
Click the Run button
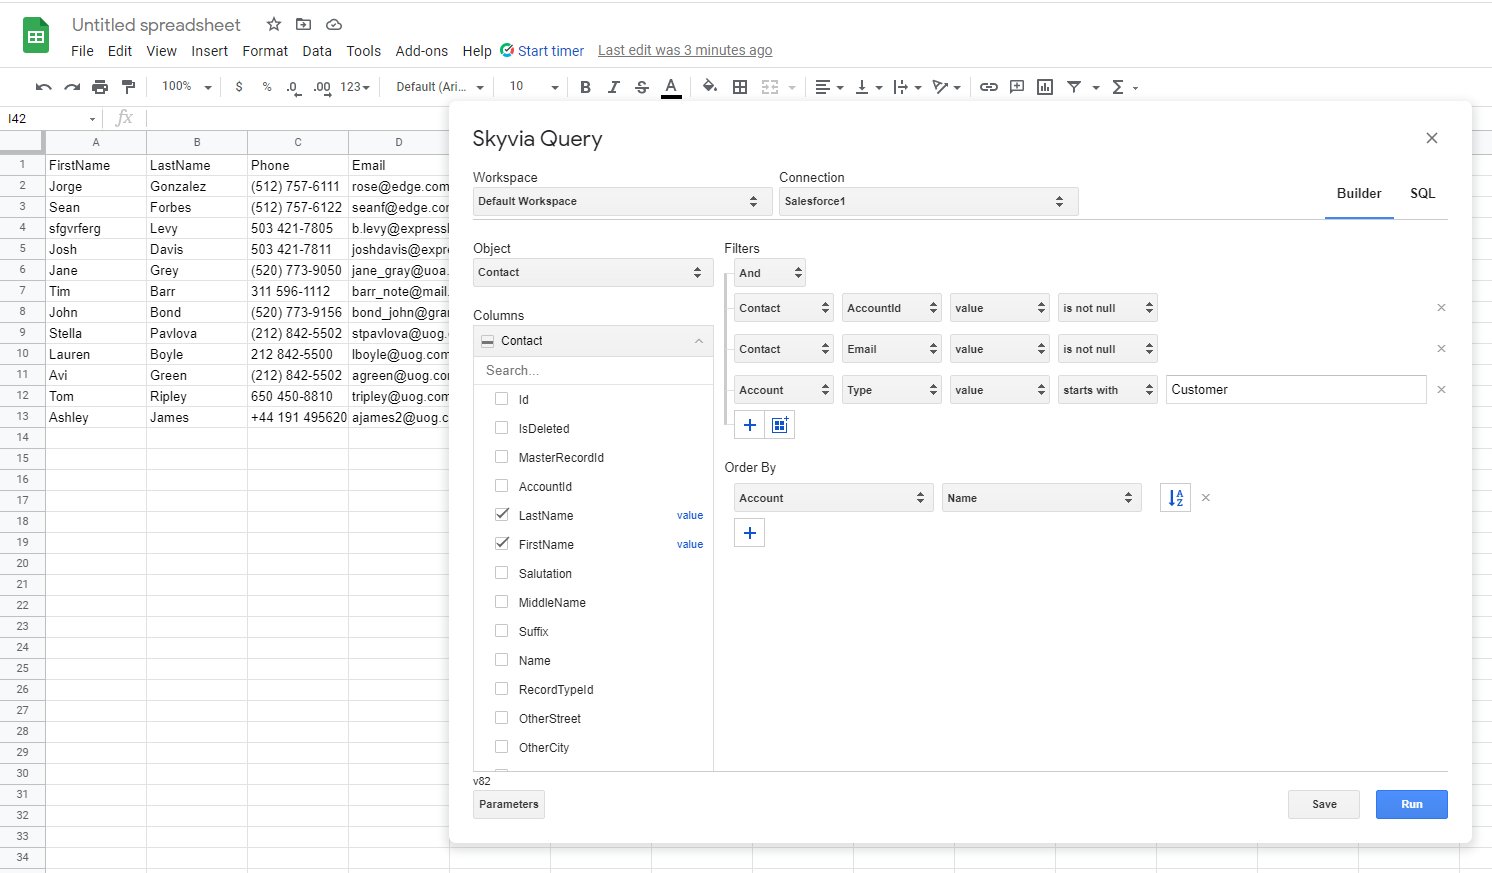click(x=1412, y=804)
